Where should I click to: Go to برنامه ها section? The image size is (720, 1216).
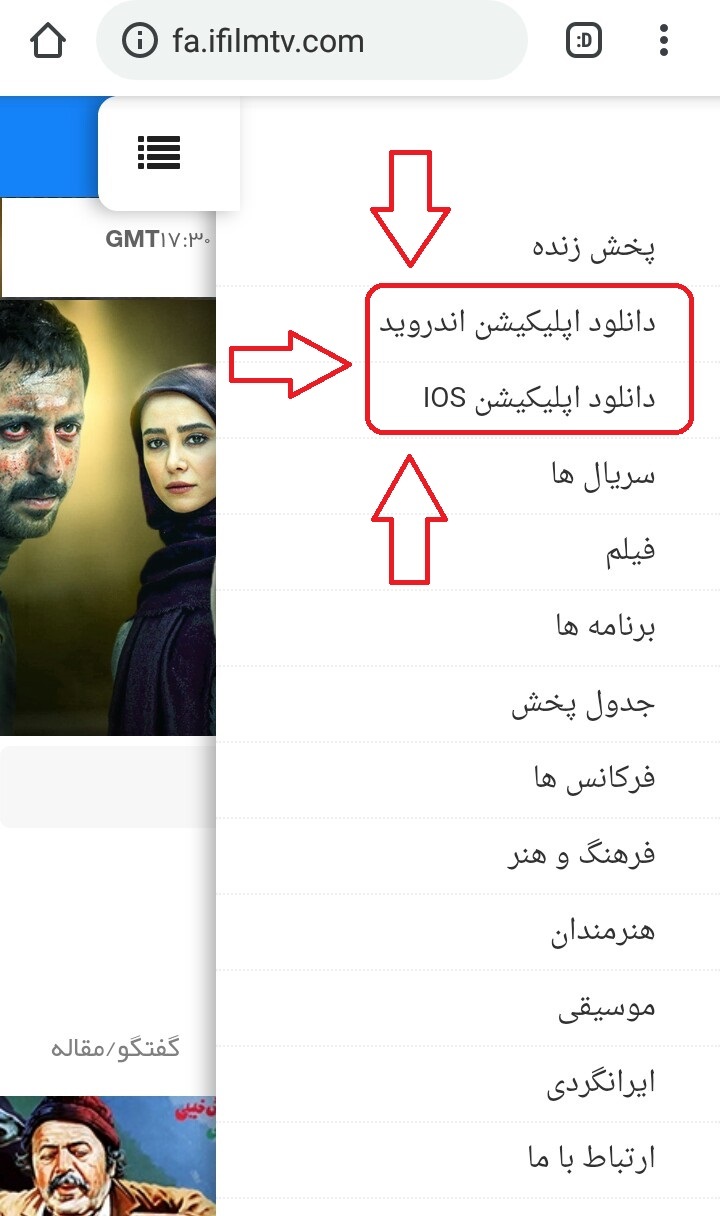coord(468,628)
